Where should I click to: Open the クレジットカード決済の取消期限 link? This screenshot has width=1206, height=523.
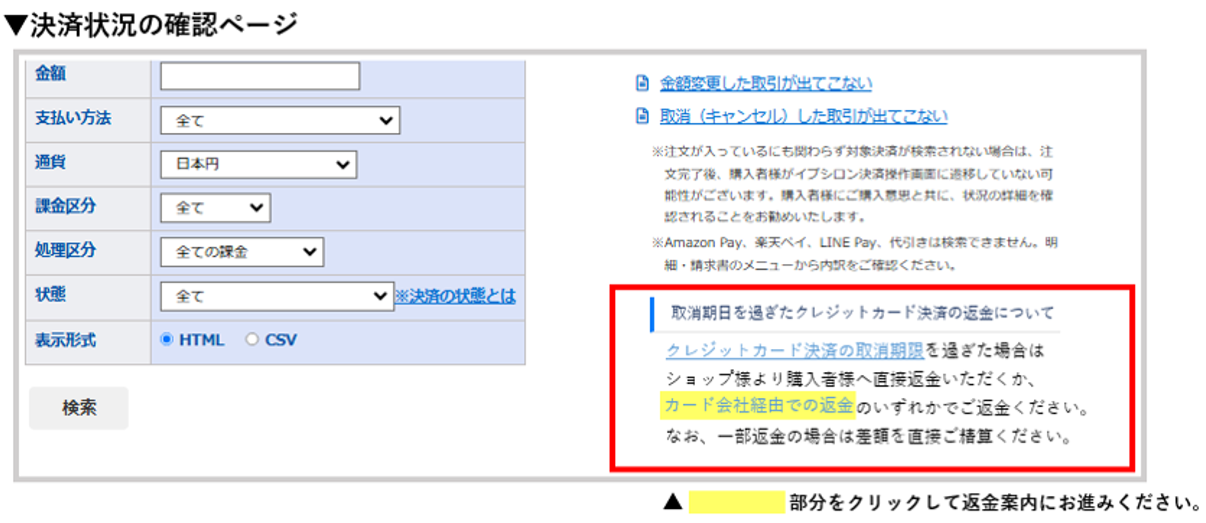point(795,351)
